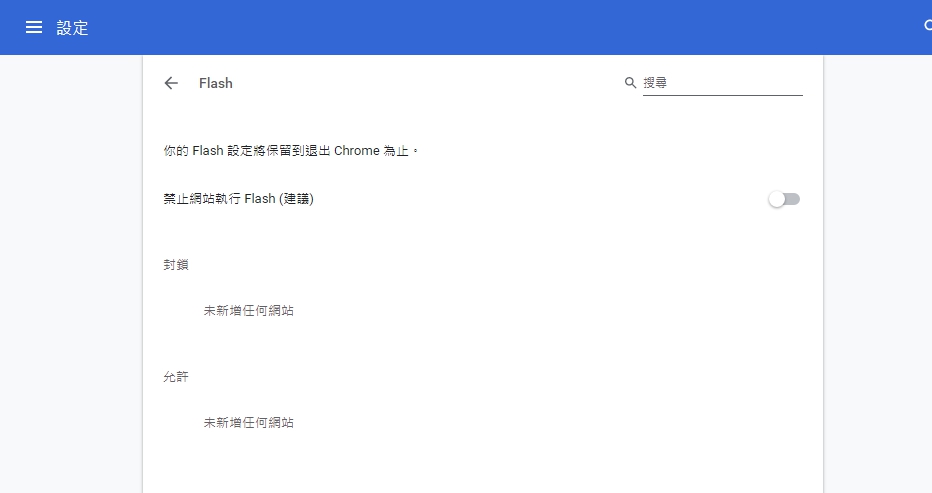
Task: Focus the 搜尋 input field
Action: pos(722,83)
